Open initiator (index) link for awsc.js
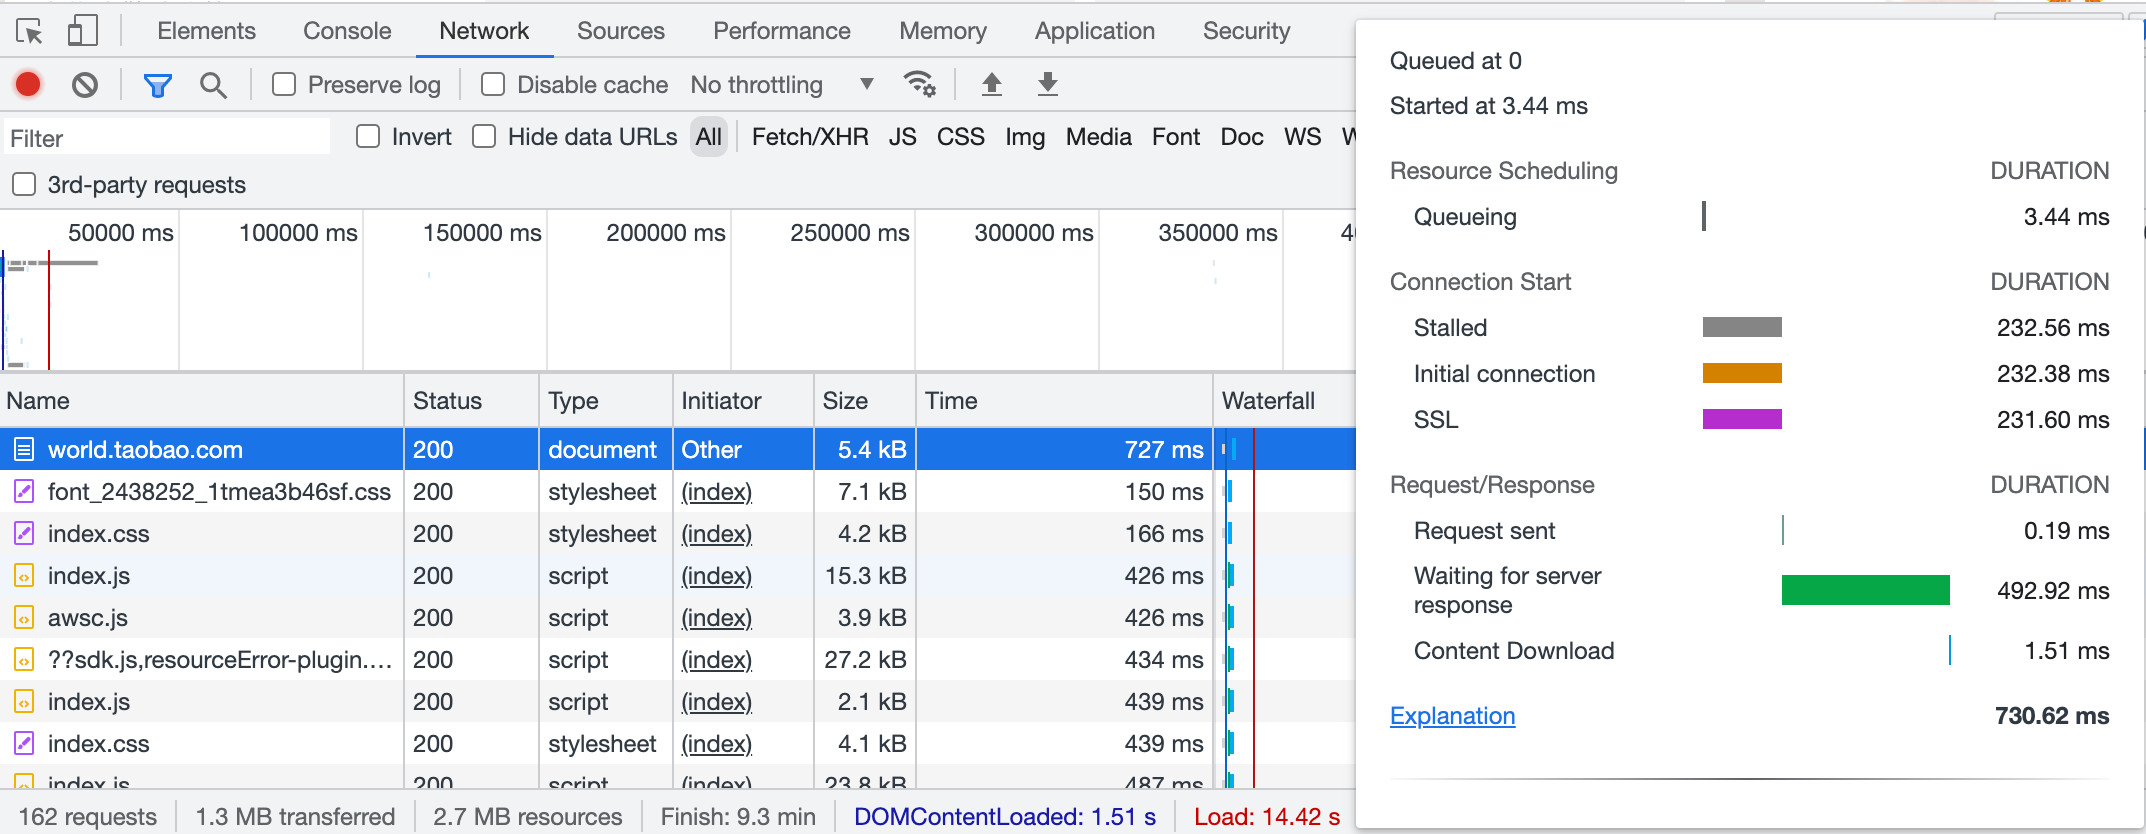Viewport: 2146px width, 834px height. [716, 618]
